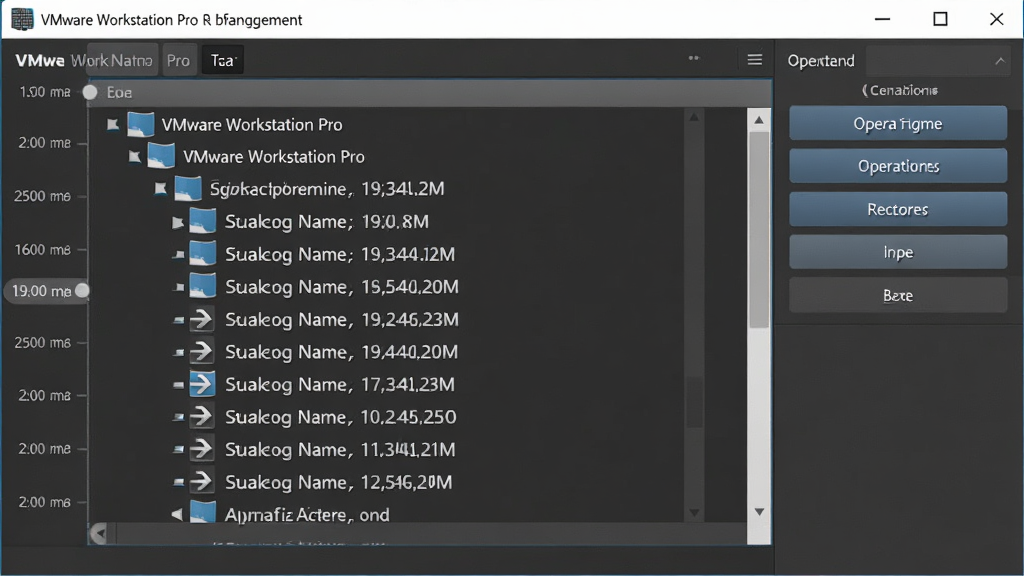Click the 1600 ms timeline label
The width and height of the screenshot is (1024, 576).
pos(42,249)
